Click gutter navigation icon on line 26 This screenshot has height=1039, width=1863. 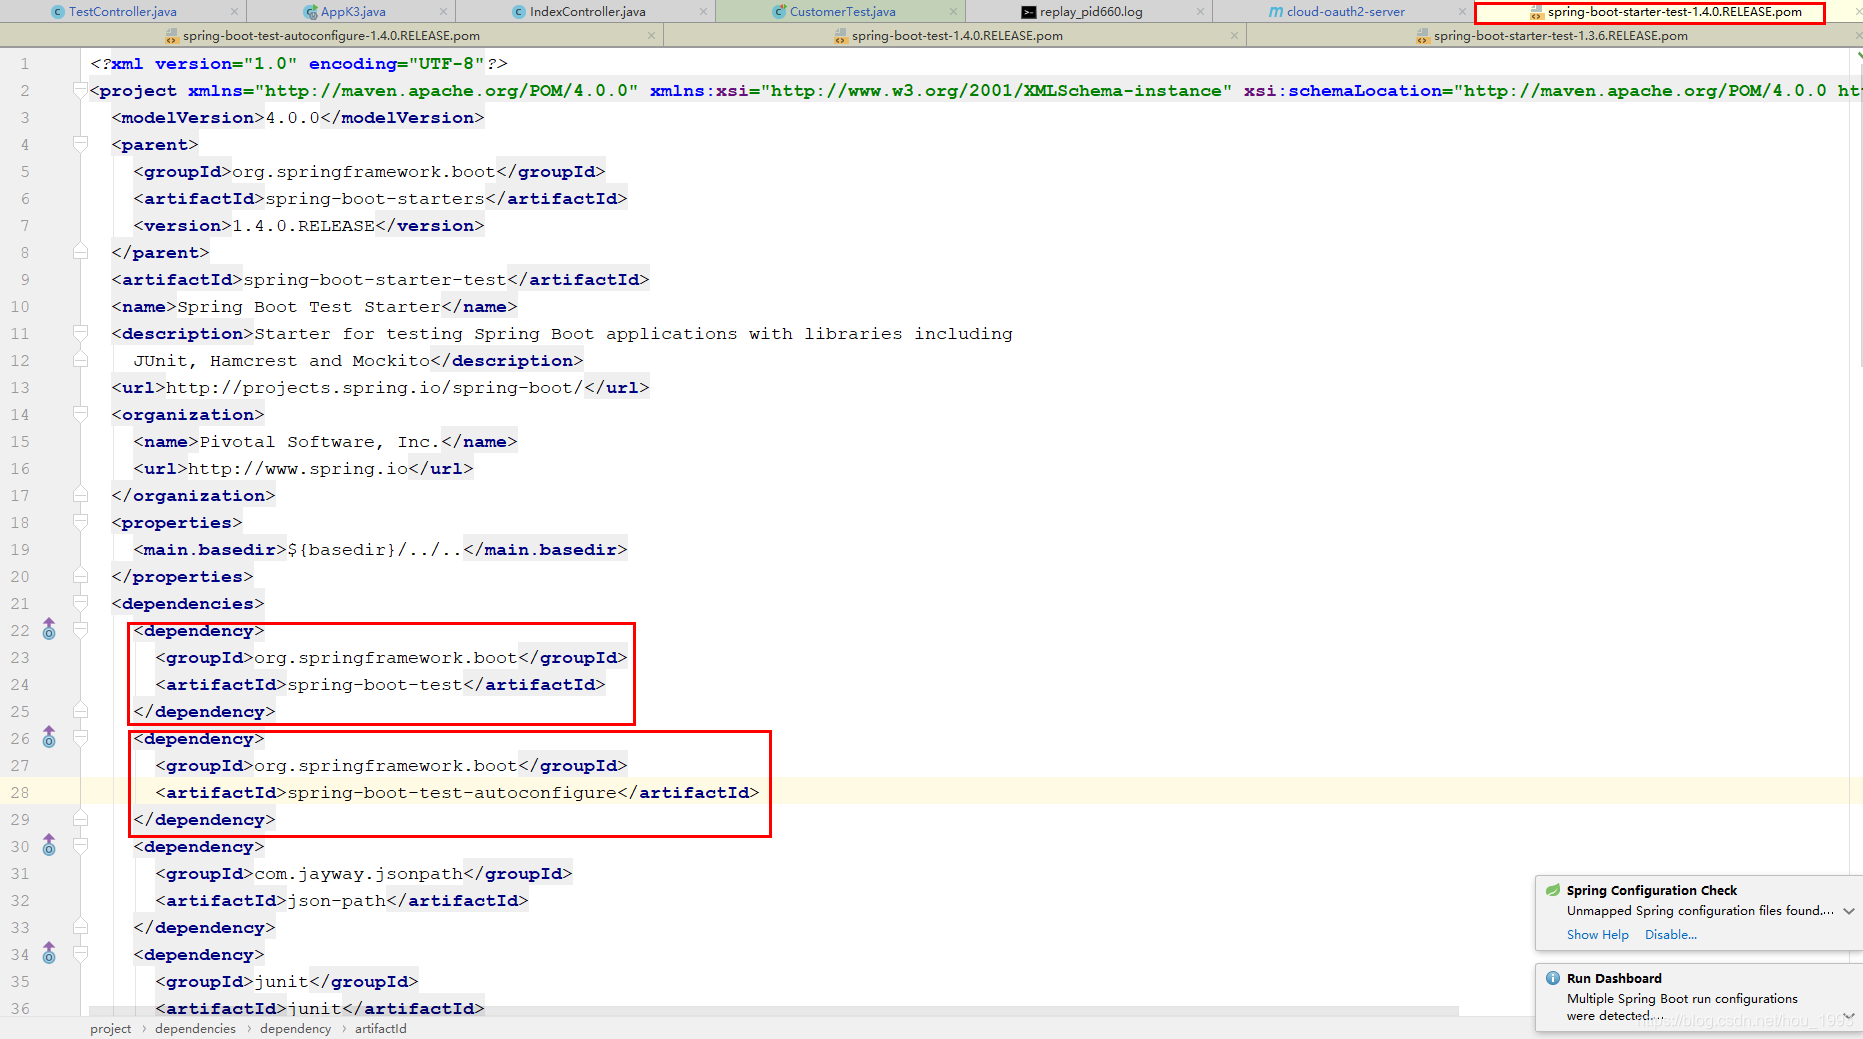49,737
